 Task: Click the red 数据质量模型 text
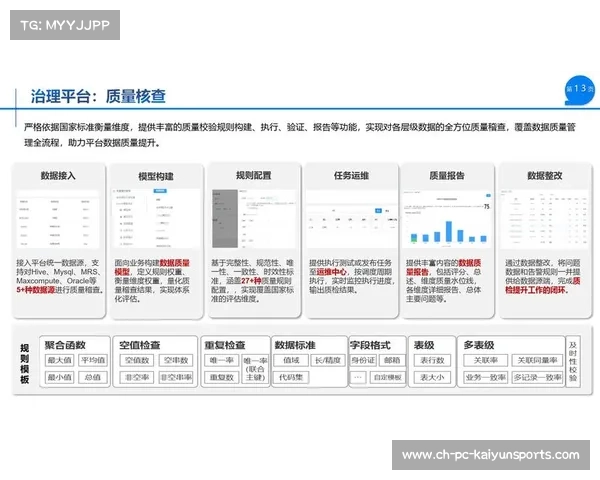click(x=152, y=267)
